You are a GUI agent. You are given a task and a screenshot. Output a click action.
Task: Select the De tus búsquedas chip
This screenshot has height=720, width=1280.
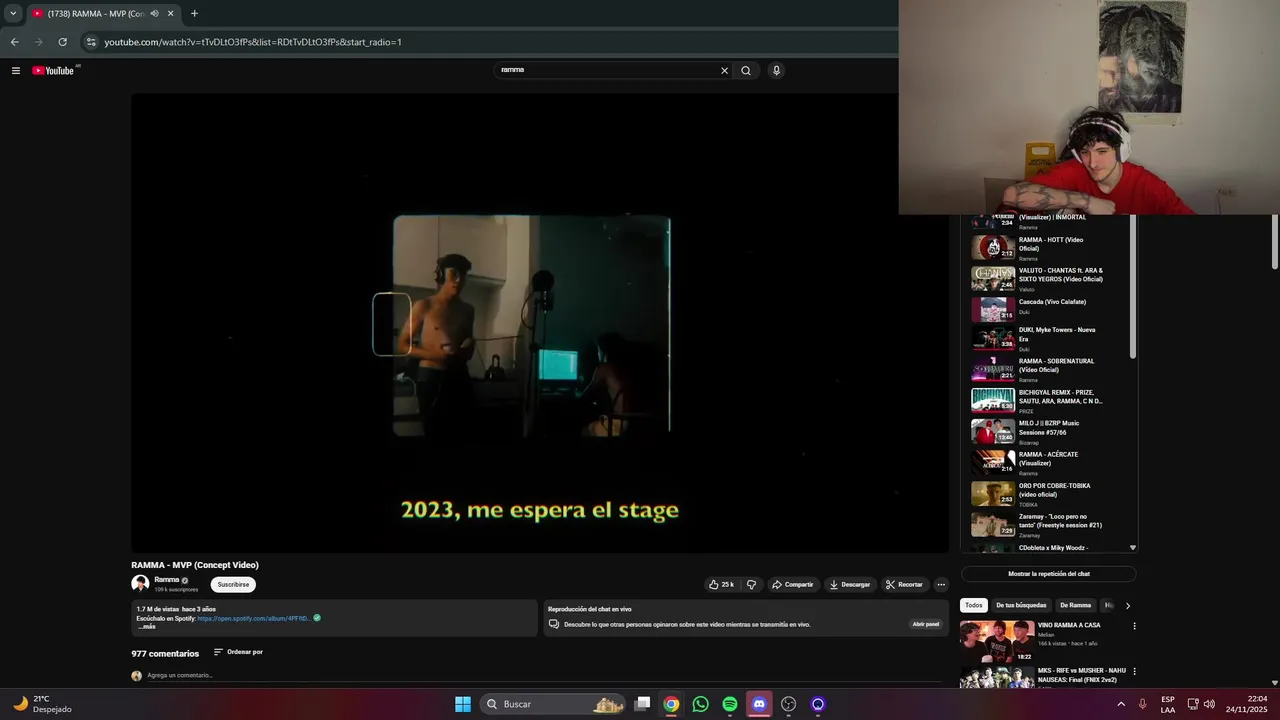pyautogui.click(x=1021, y=605)
